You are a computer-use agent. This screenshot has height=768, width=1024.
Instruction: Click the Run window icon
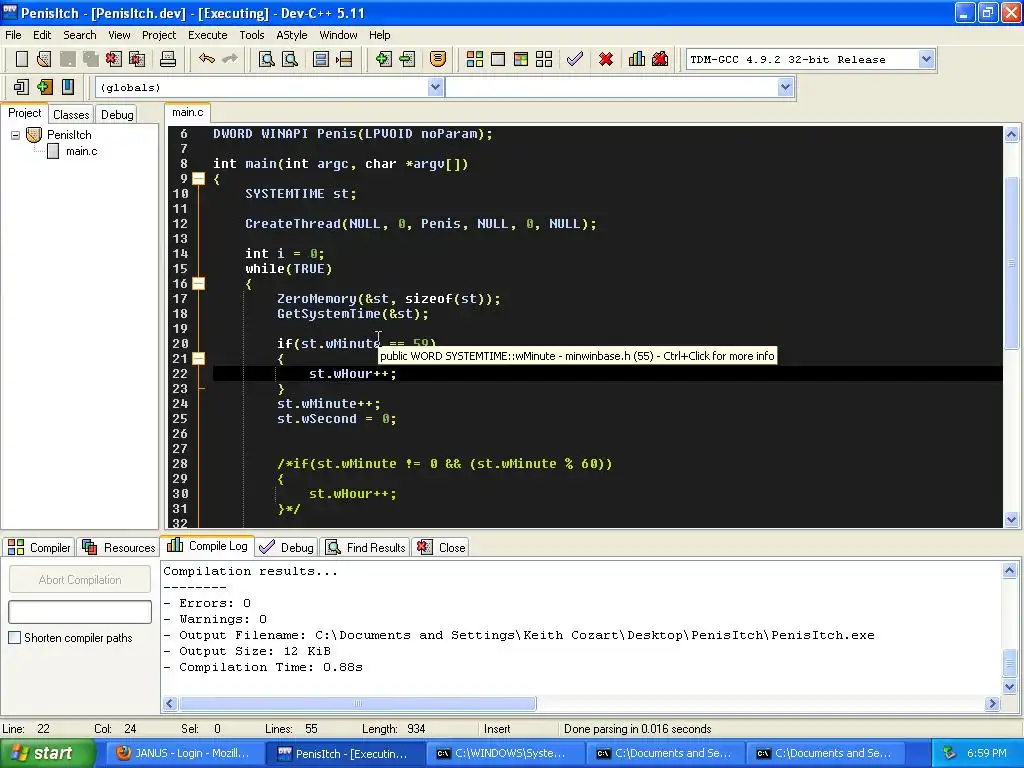point(498,59)
